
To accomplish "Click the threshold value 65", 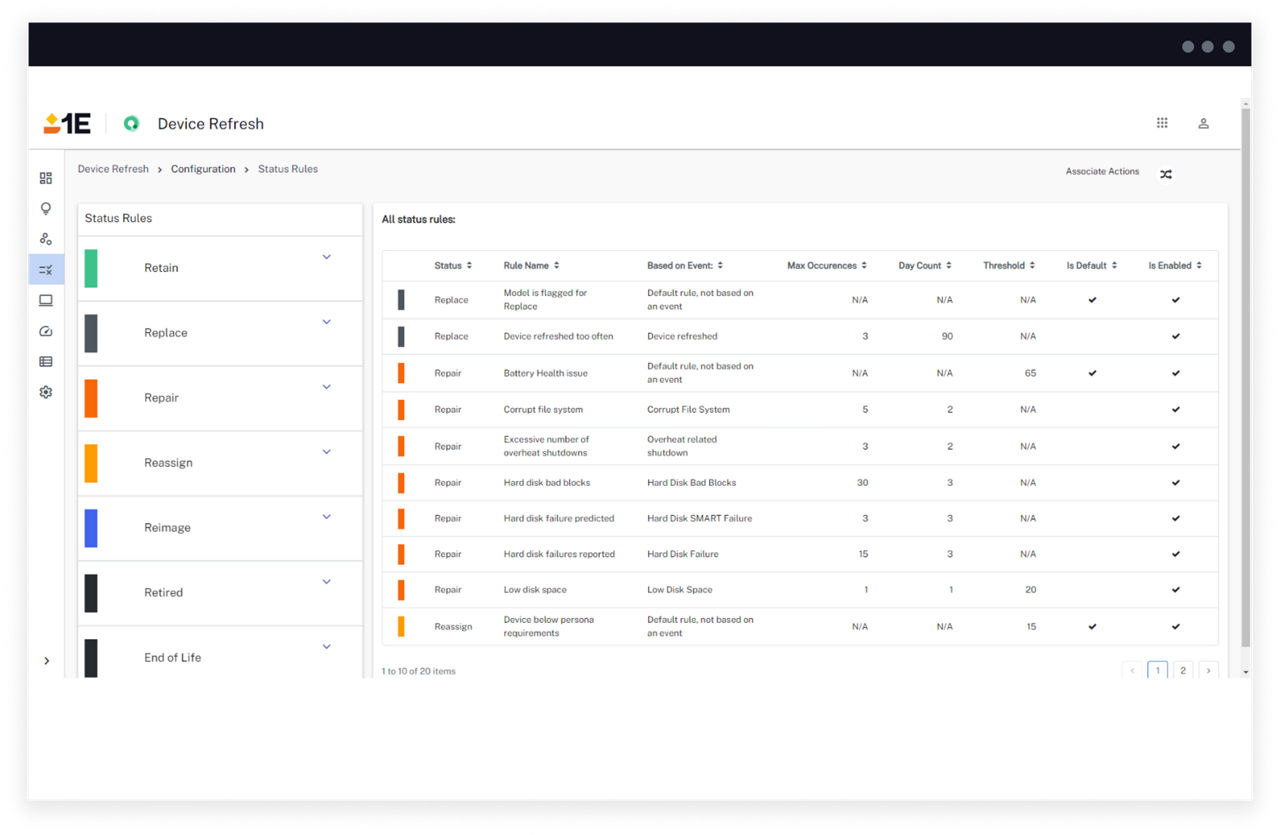I will [x=1030, y=373].
